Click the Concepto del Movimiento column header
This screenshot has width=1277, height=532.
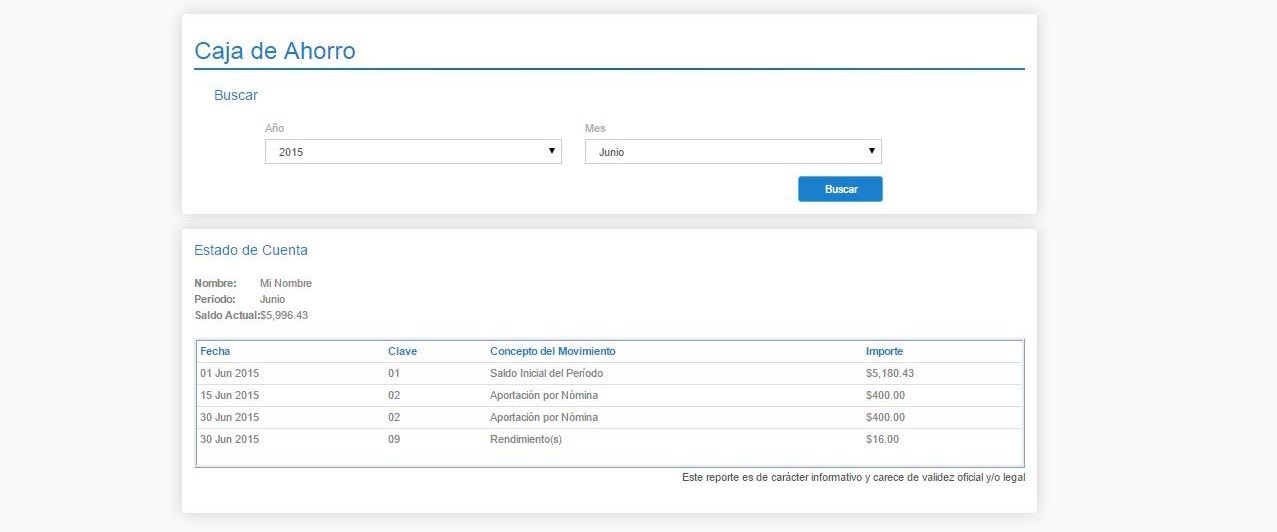(552, 351)
